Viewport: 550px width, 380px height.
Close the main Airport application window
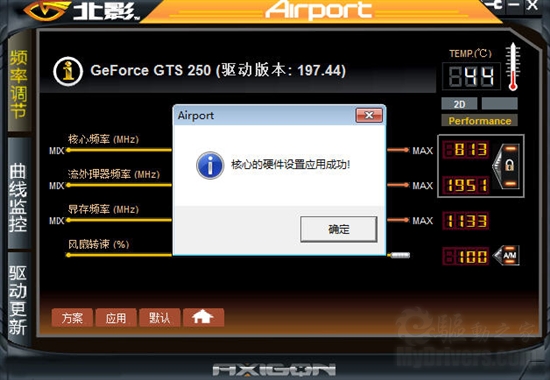pos(532,5)
